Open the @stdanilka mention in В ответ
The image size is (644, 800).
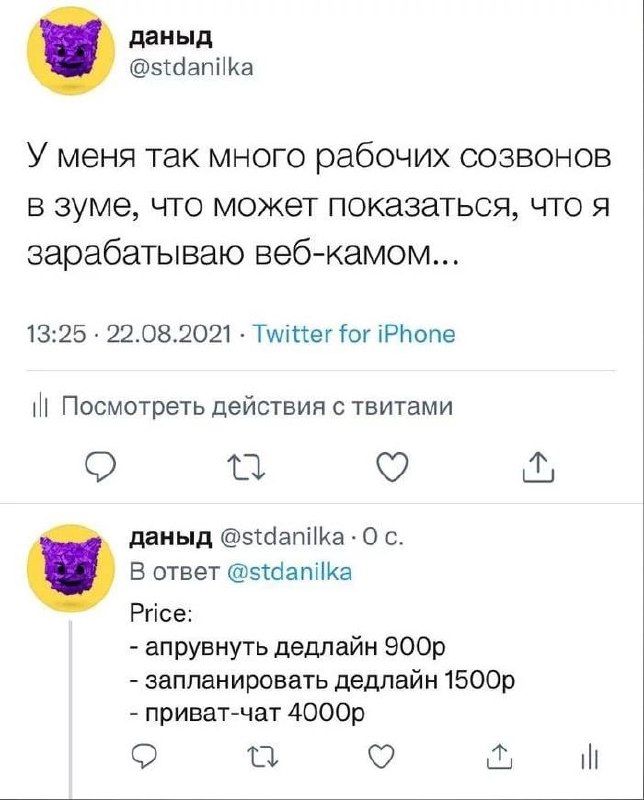pos(289,571)
